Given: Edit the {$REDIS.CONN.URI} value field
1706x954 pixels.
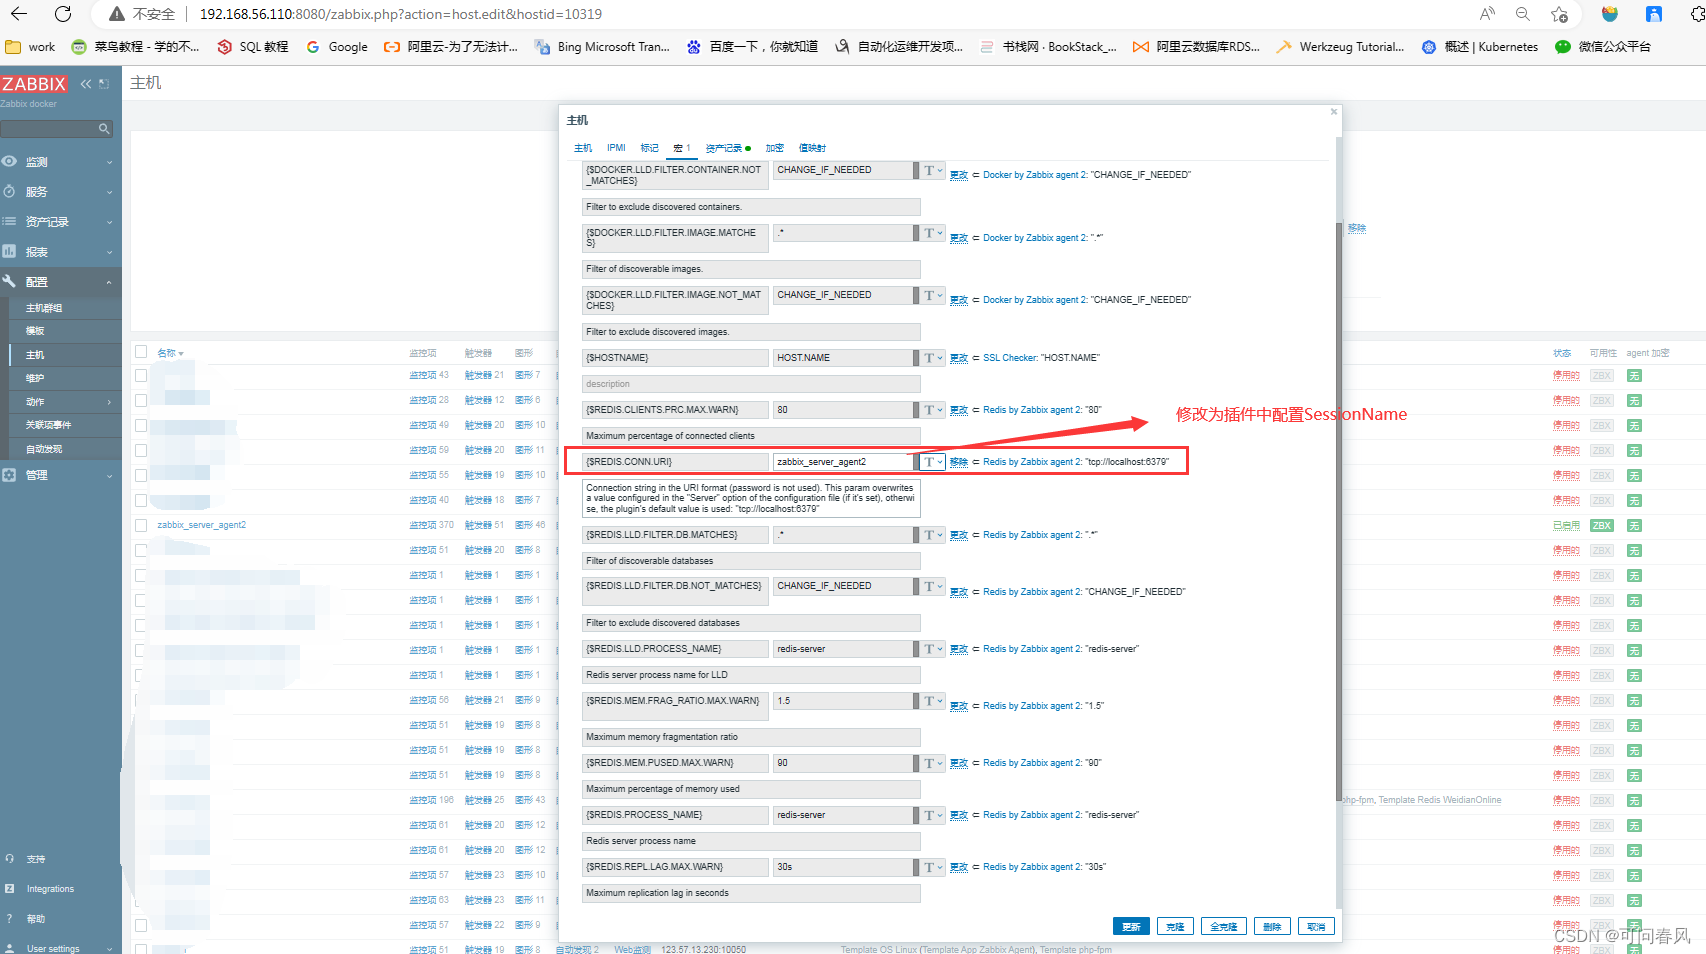Looking at the screenshot, I should (844, 462).
